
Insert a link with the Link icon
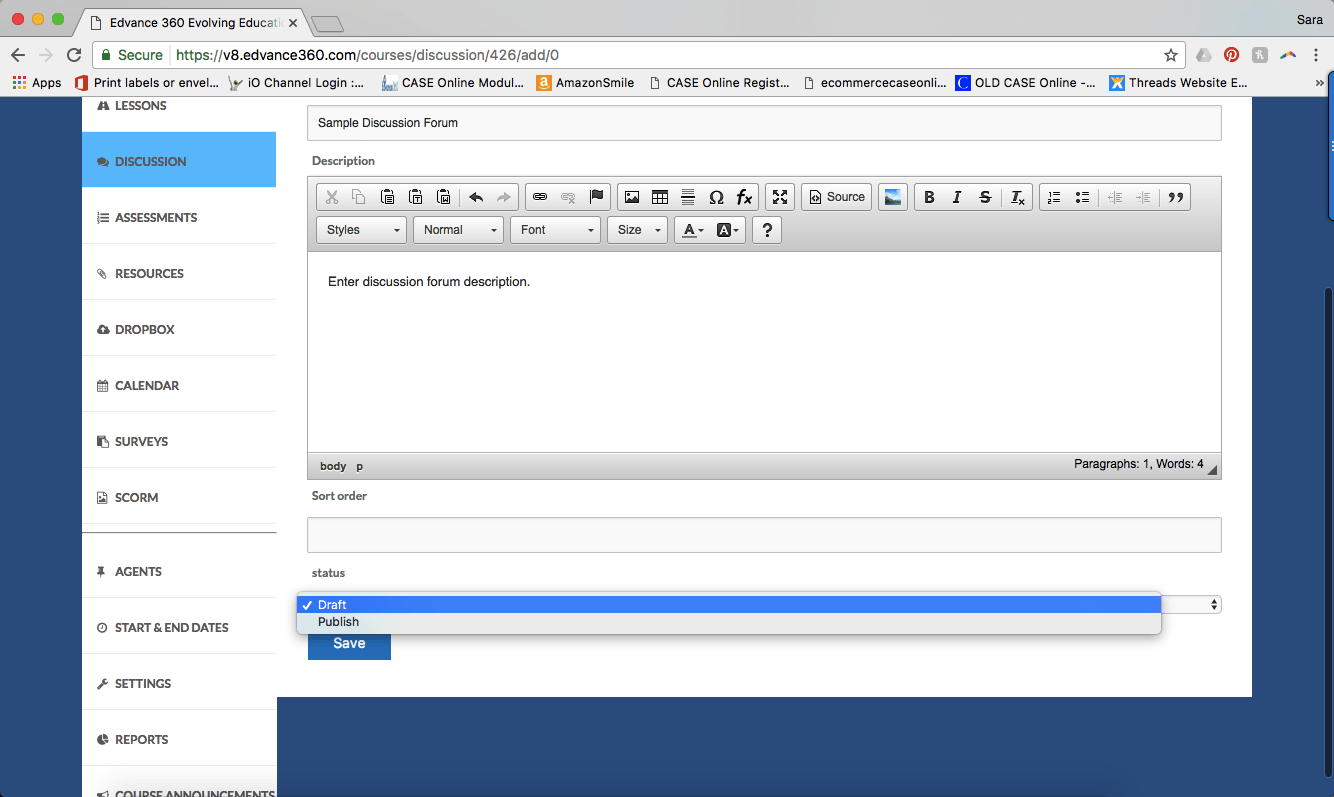[540, 197]
